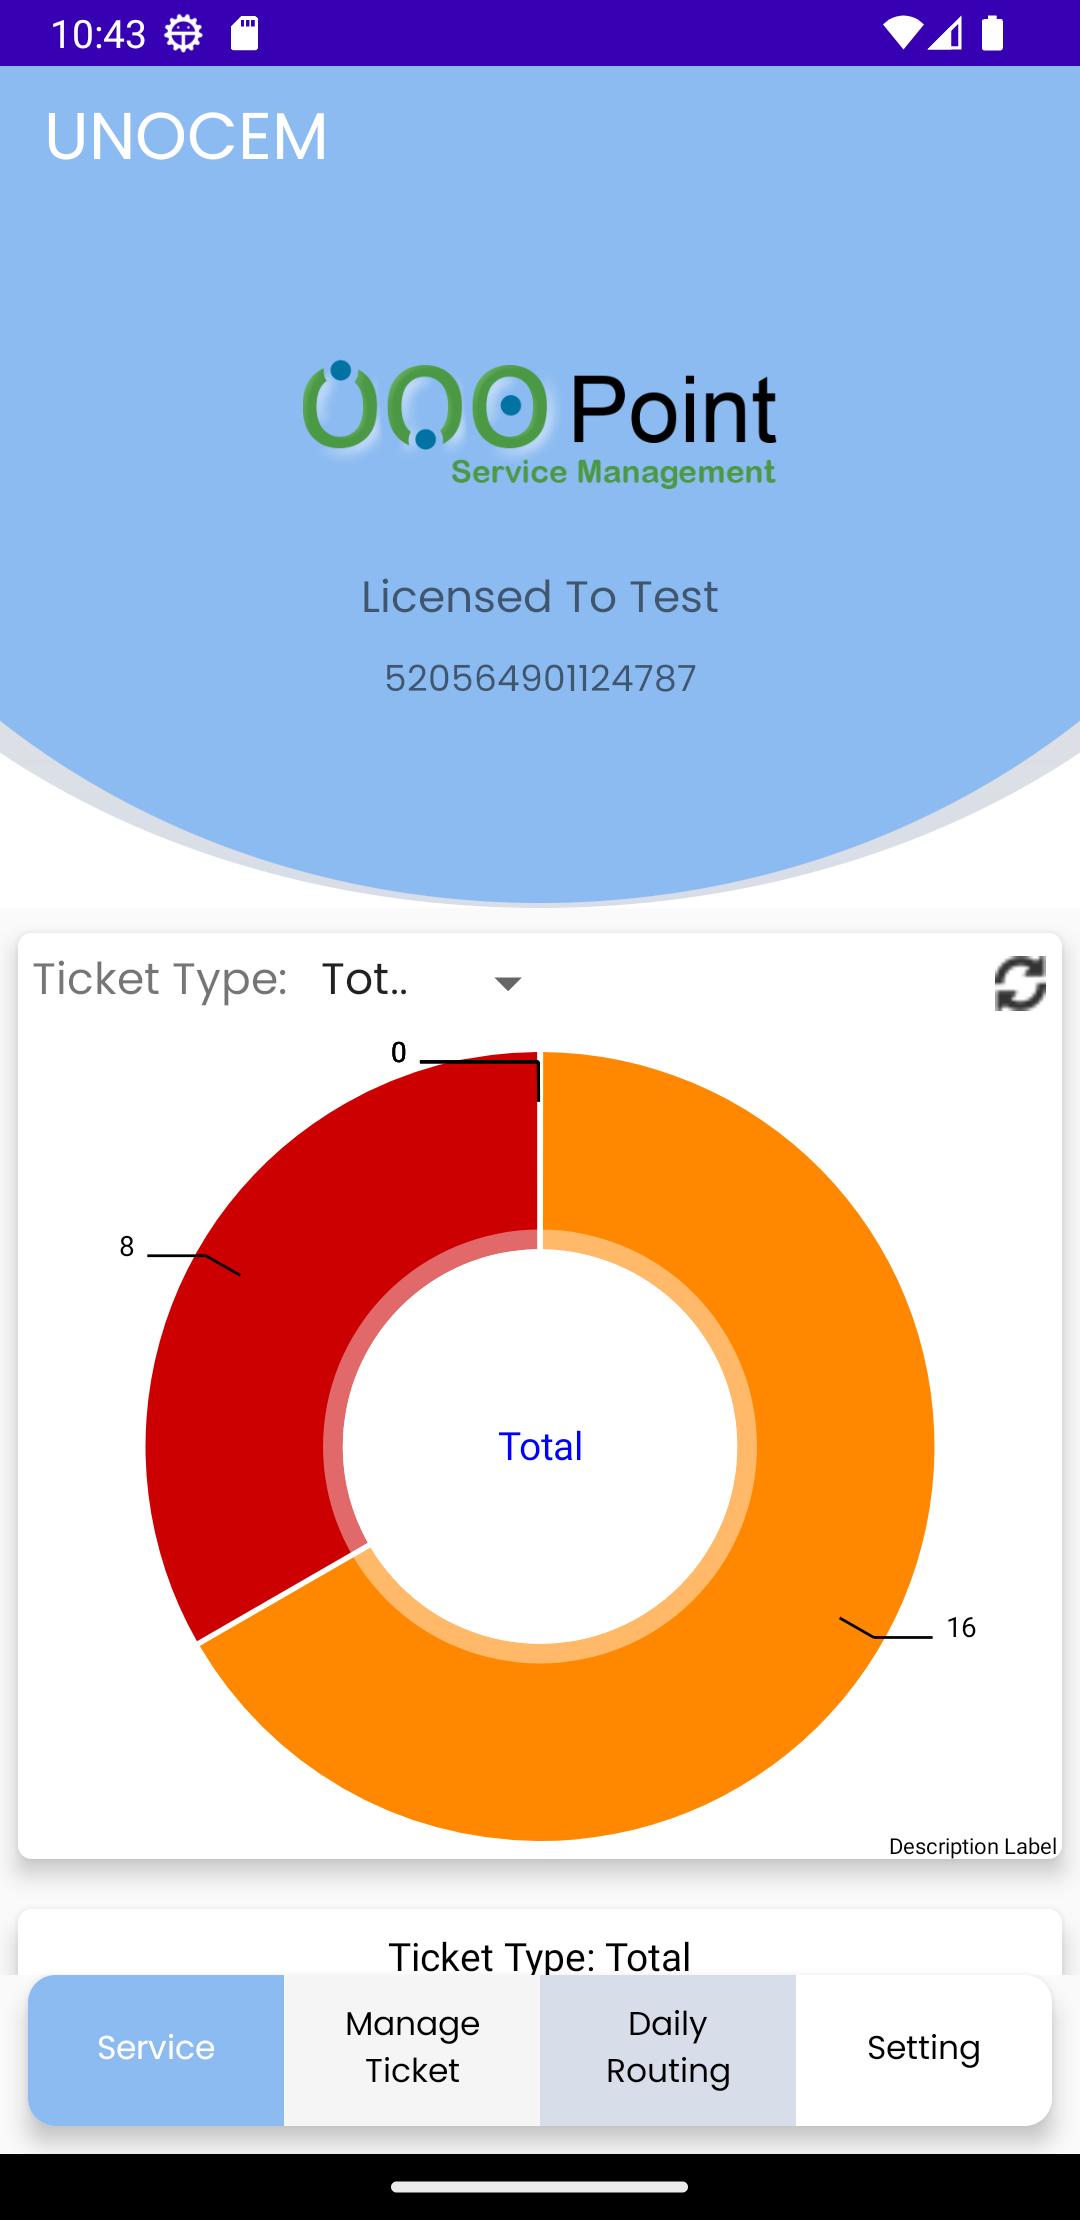Tap the Ticket Type: Total heading
This screenshot has width=1080, height=2220.
pyautogui.click(x=540, y=1957)
